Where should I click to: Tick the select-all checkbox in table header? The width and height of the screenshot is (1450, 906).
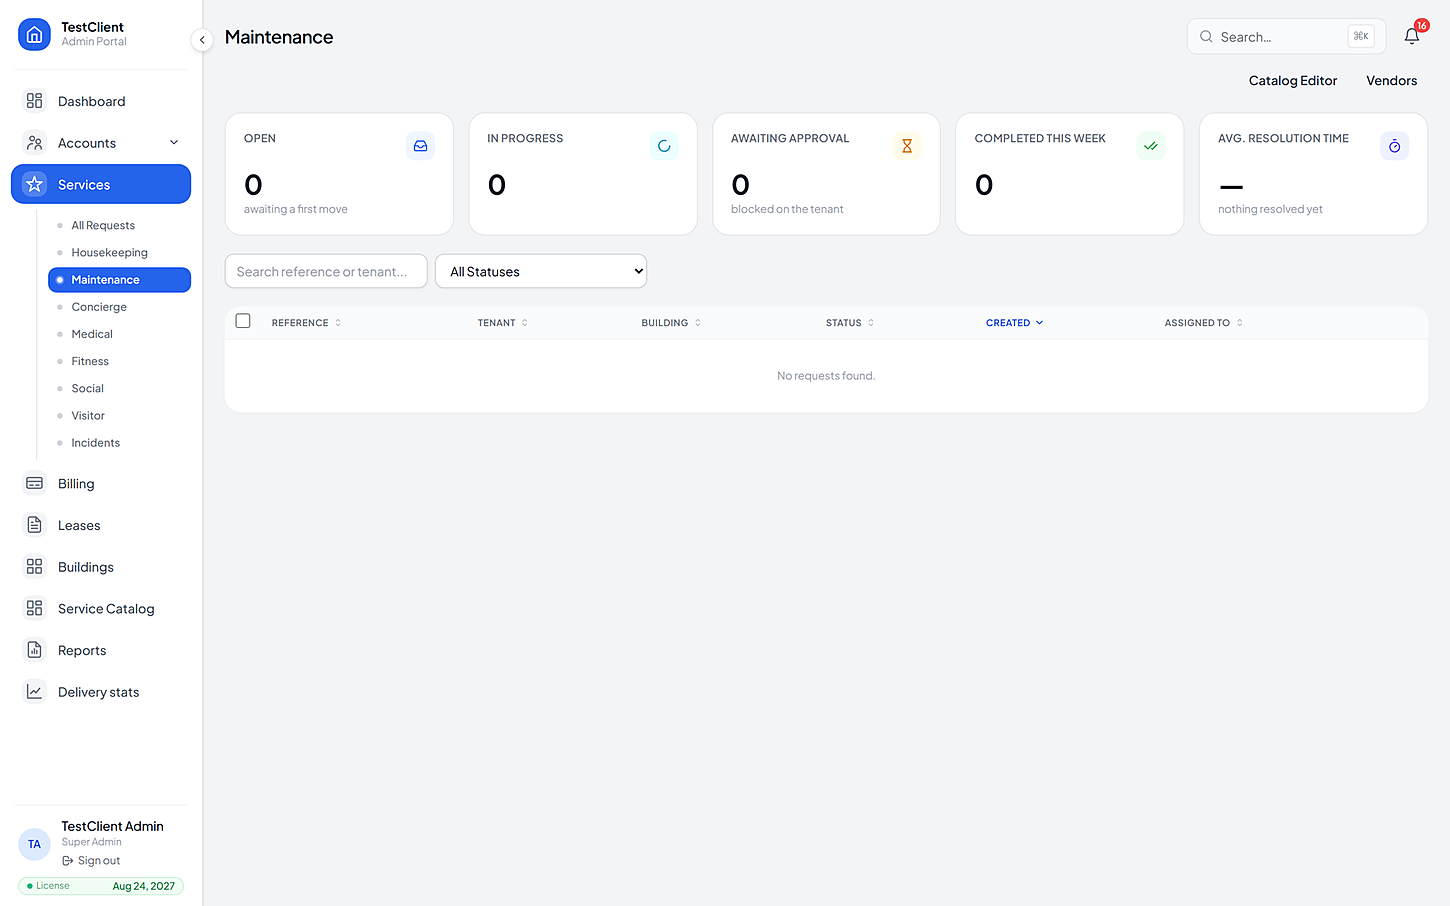tap(243, 321)
